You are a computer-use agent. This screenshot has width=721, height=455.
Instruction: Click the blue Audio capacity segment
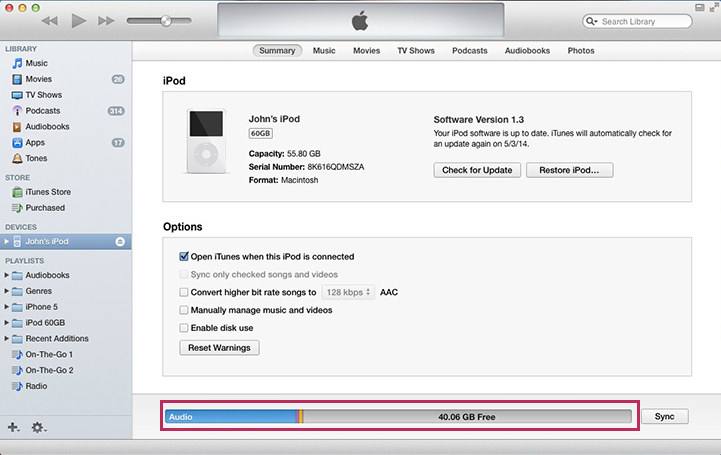tap(231, 417)
